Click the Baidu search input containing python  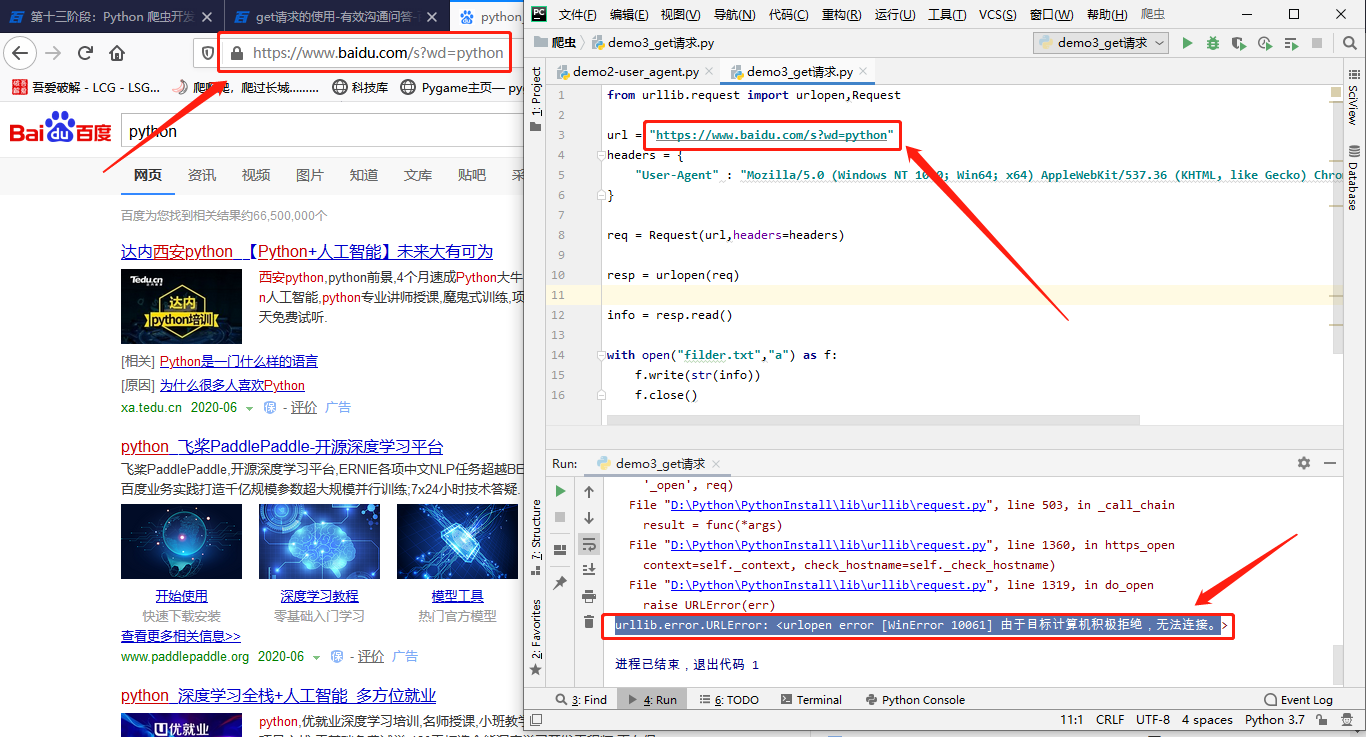(320, 132)
